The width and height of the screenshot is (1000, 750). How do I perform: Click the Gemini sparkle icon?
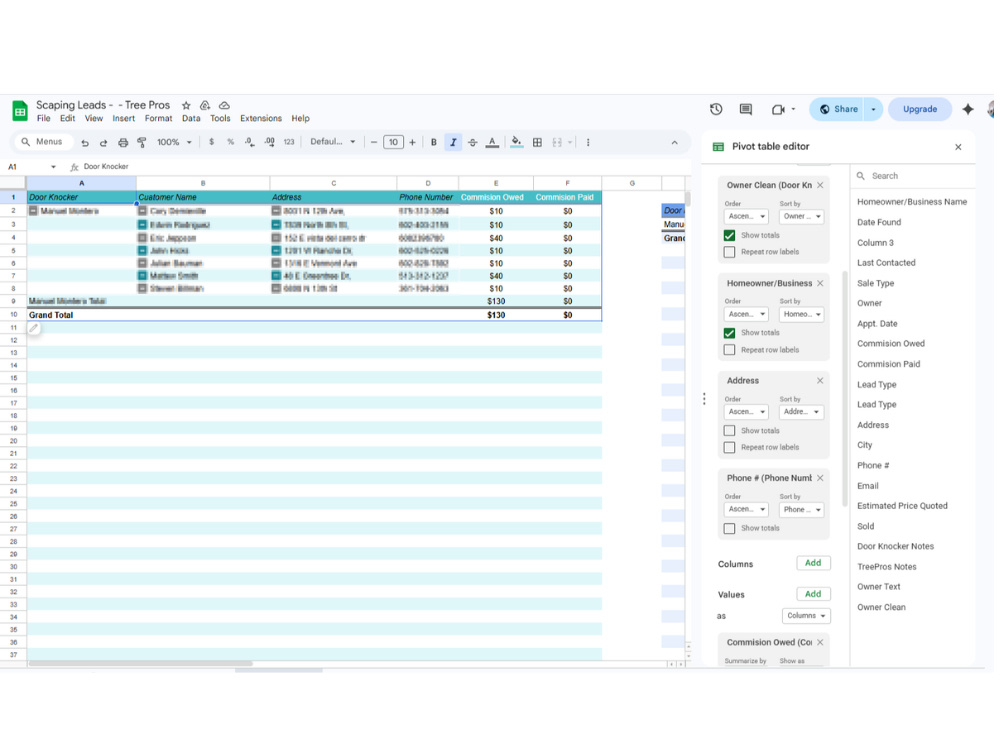click(968, 109)
